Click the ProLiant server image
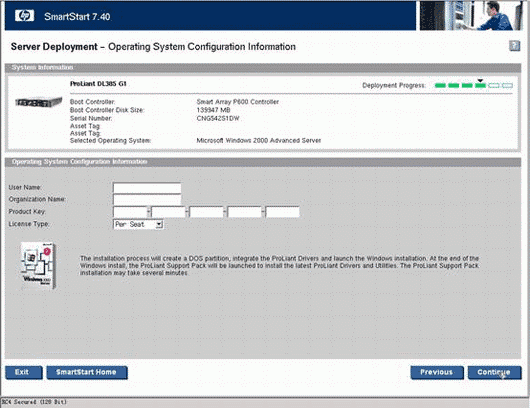 coord(39,102)
